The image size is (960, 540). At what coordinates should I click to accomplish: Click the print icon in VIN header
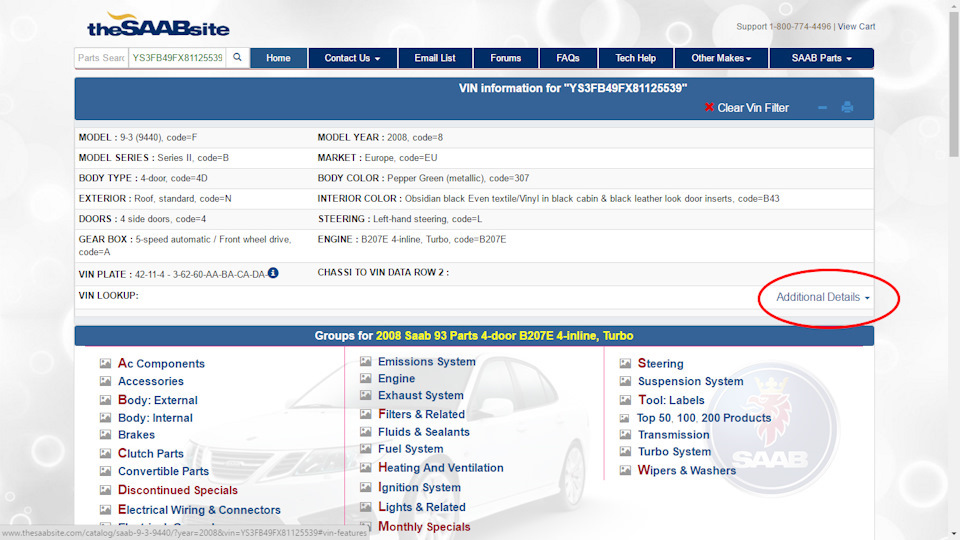847,107
